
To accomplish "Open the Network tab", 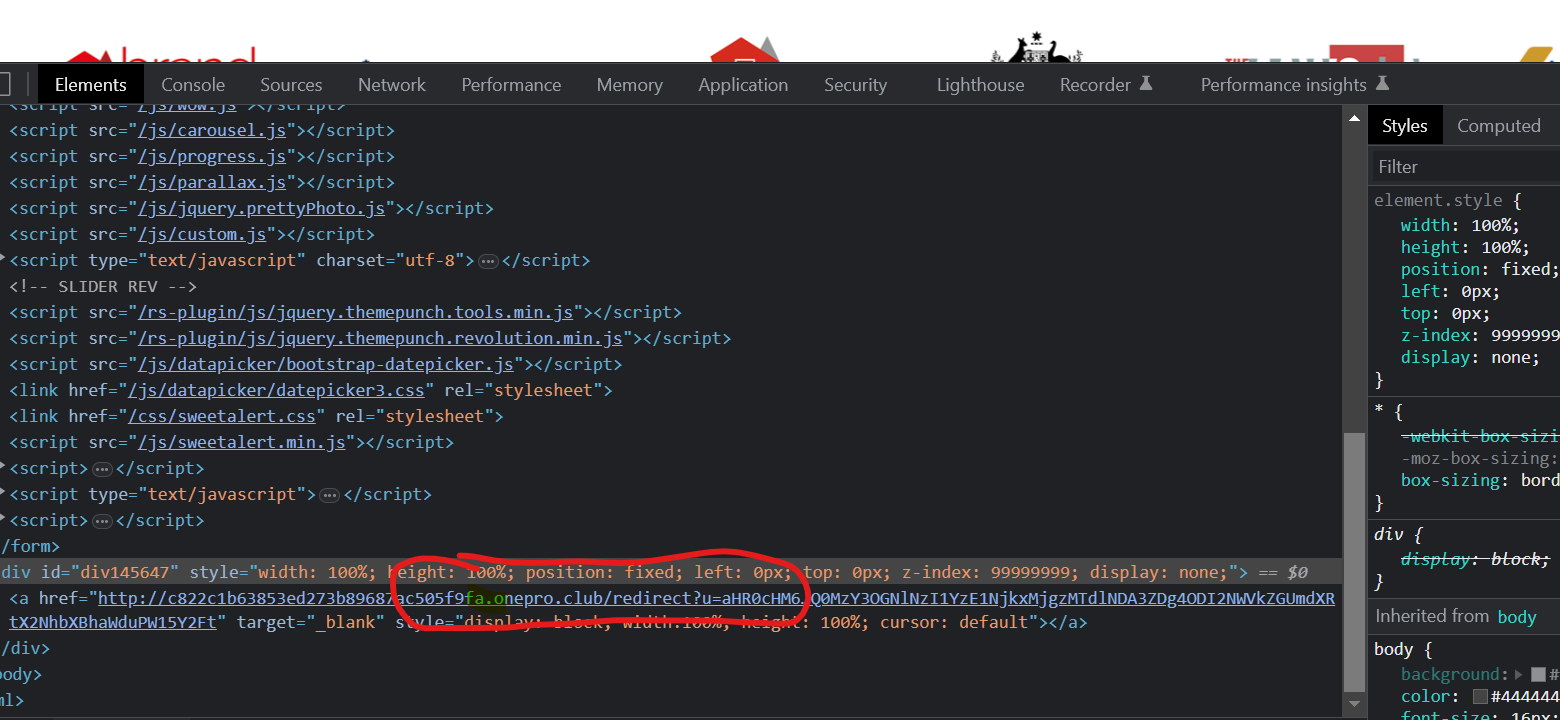I will coord(392,85).
